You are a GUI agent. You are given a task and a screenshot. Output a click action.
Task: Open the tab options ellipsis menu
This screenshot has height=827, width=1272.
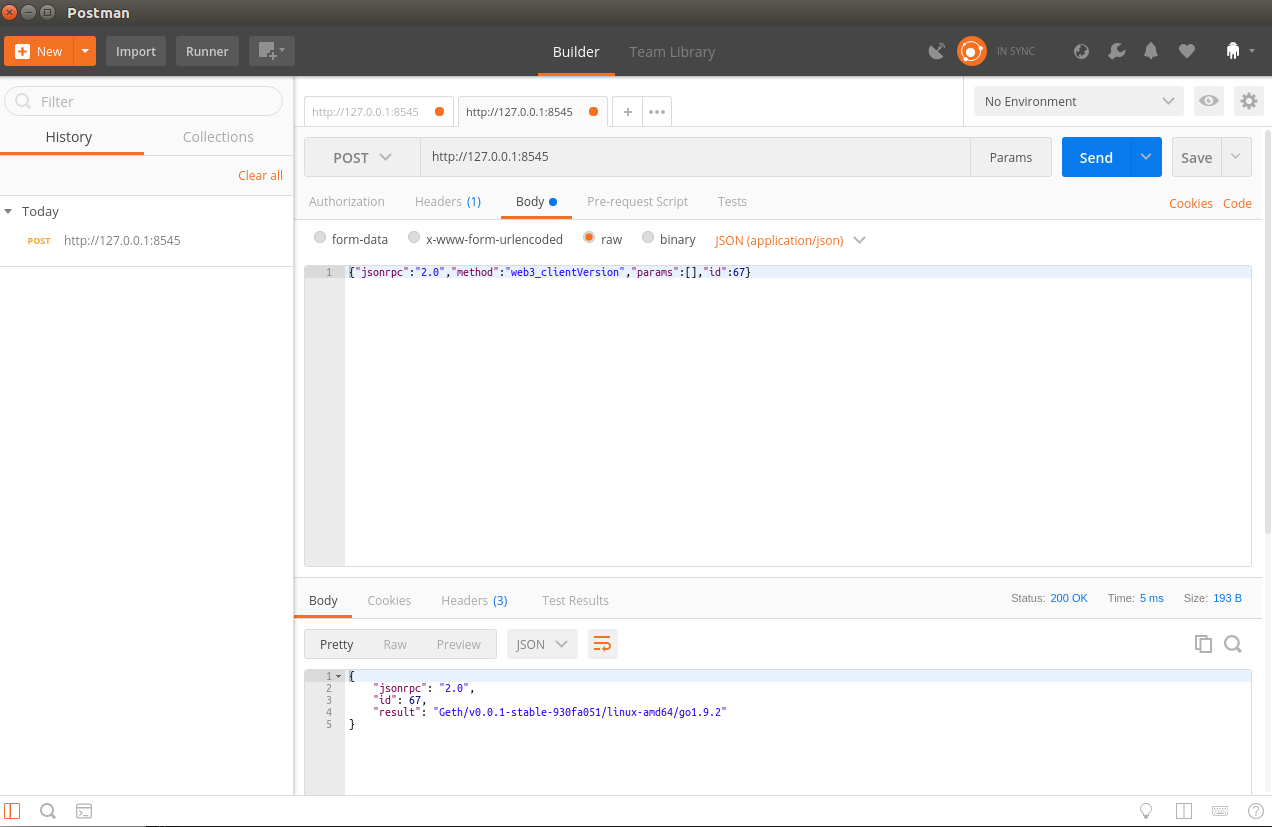point(657,112)
